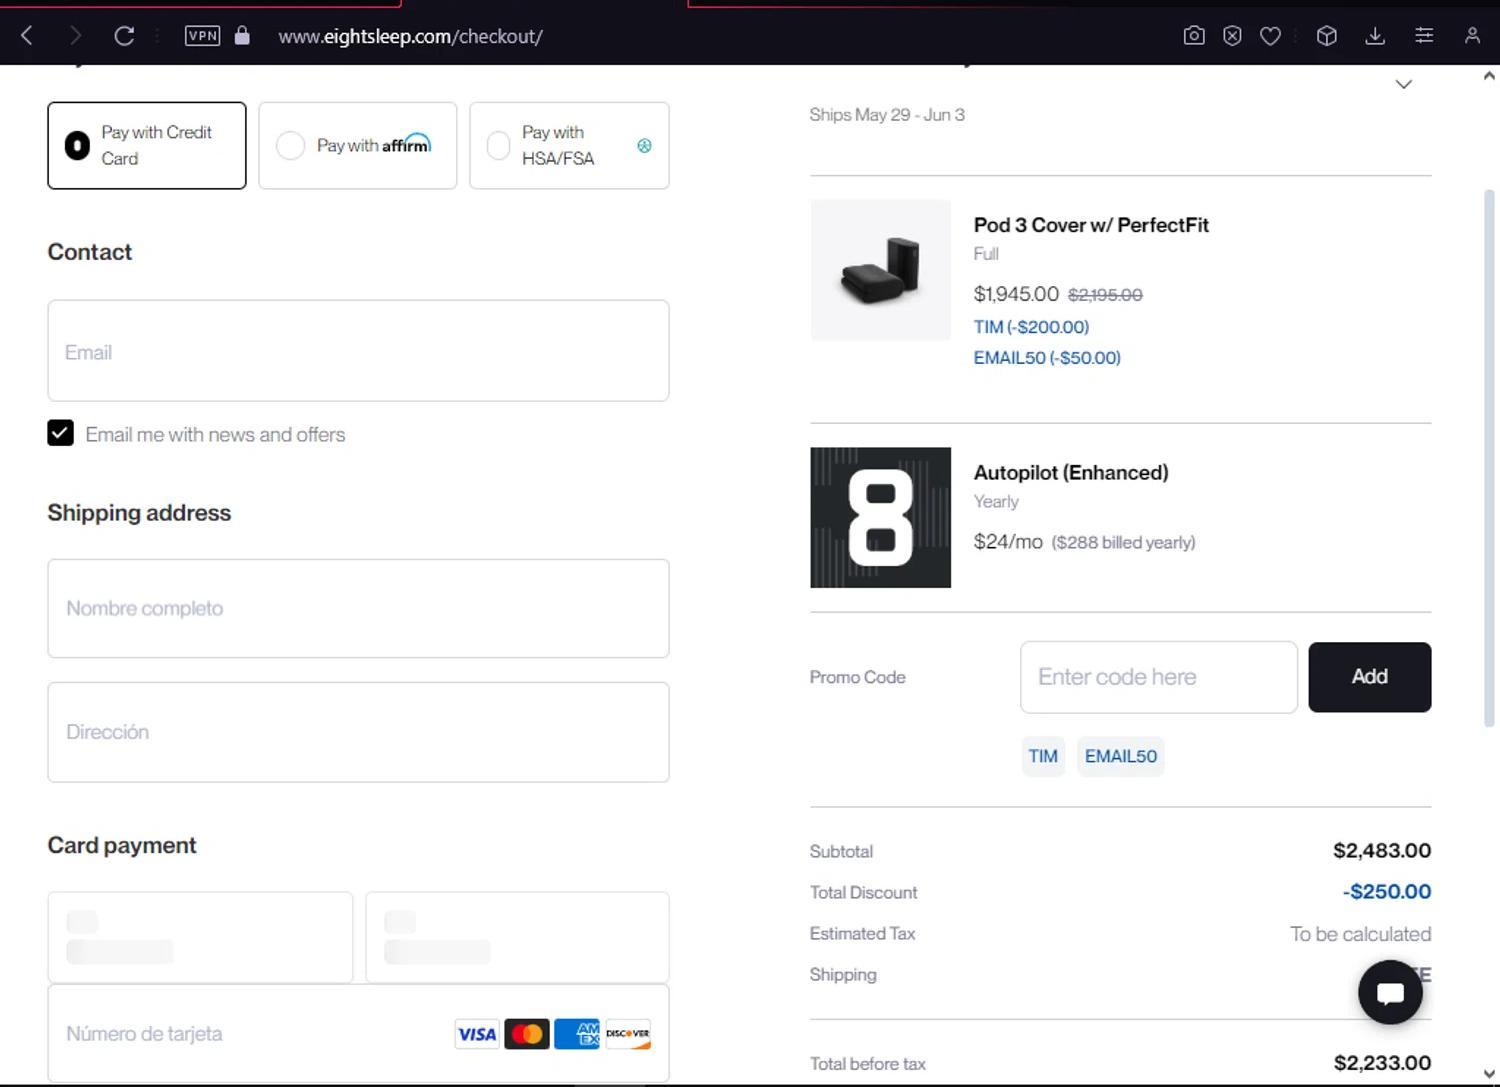Click HSA/FSA info badge icon
Screen dimensions: 1500x1087
644,146
